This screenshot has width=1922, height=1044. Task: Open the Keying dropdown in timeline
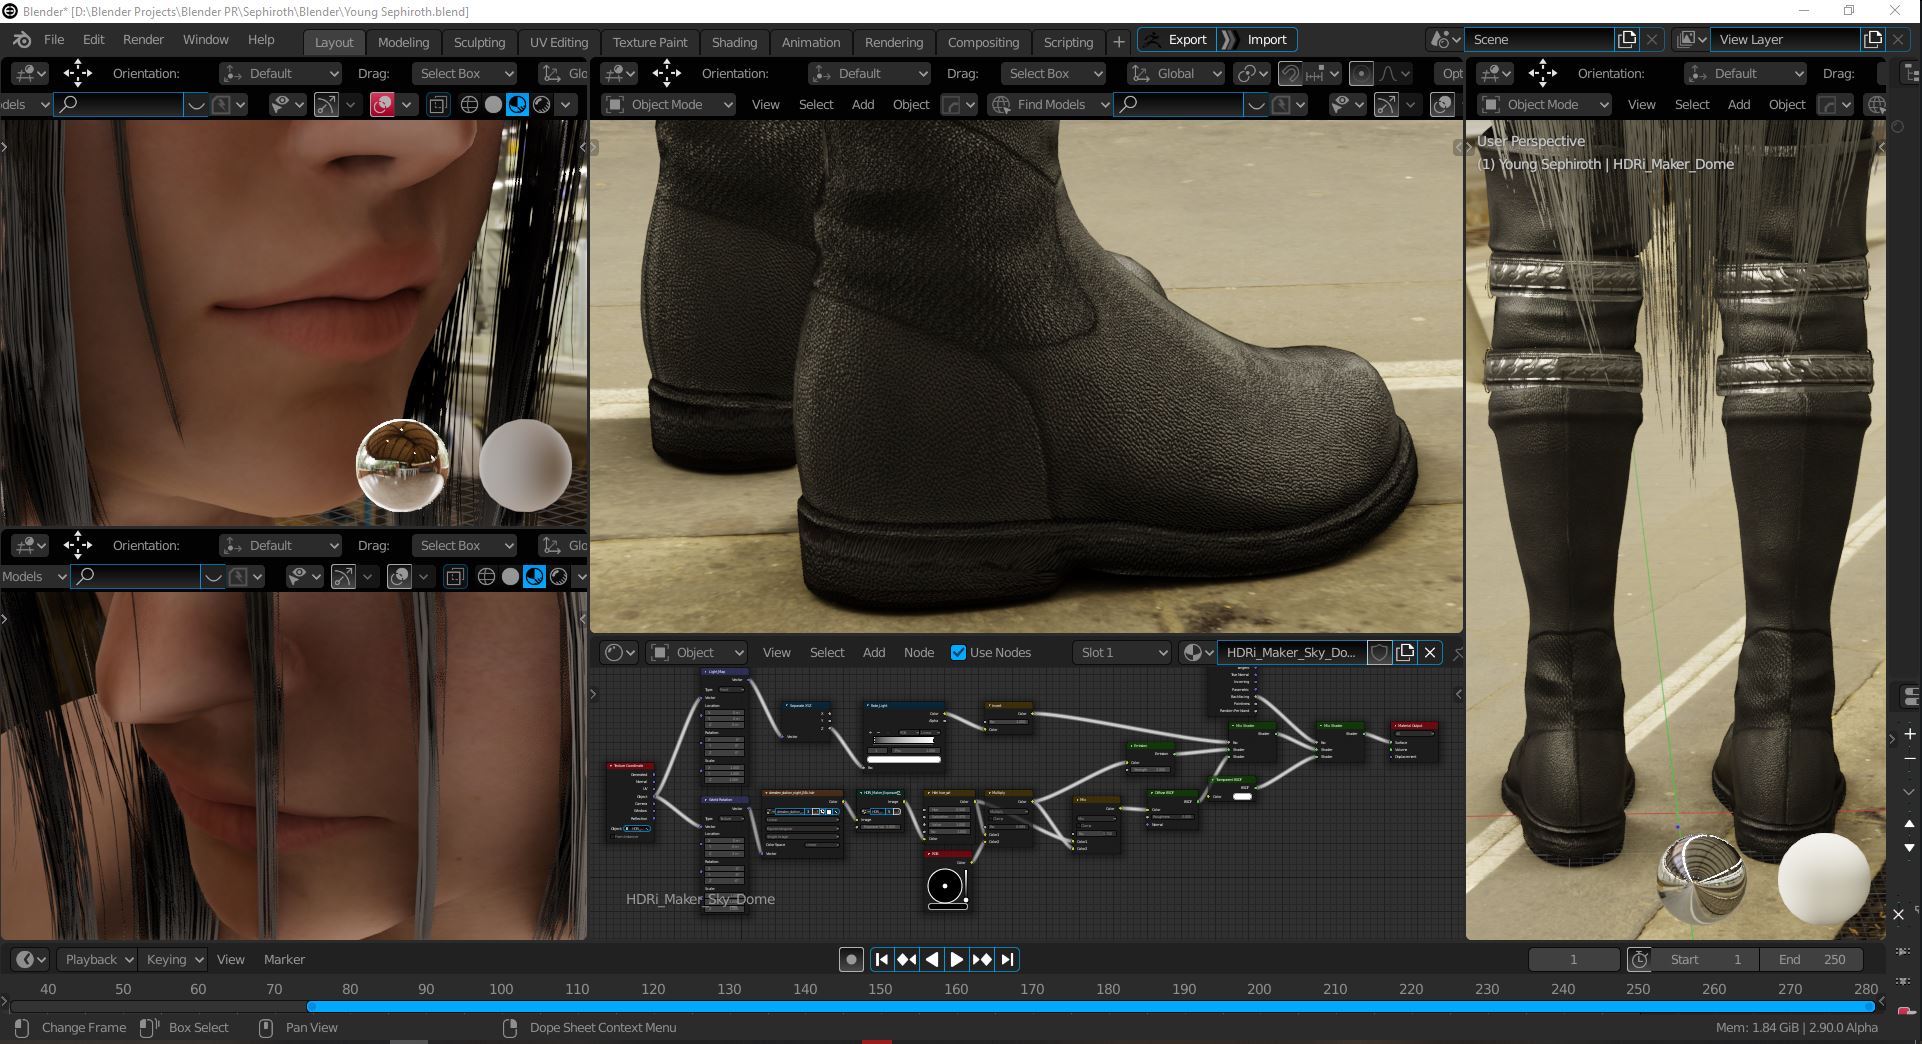[x=172, y=959]
